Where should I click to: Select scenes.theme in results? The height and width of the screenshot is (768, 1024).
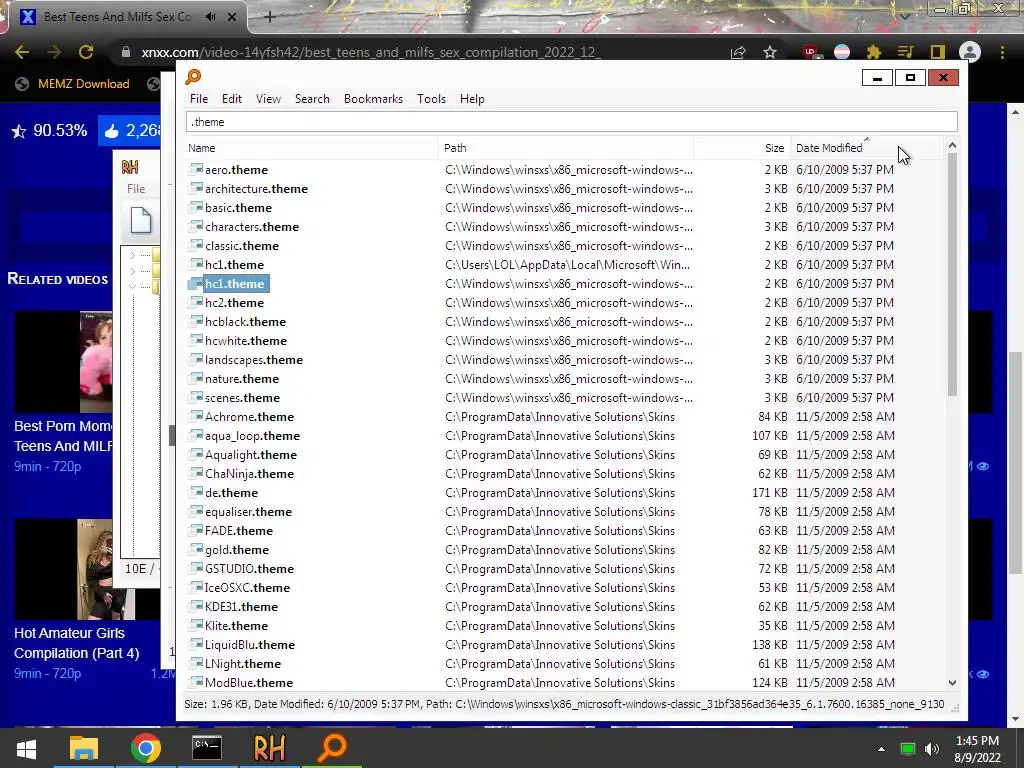pos(242,398)
